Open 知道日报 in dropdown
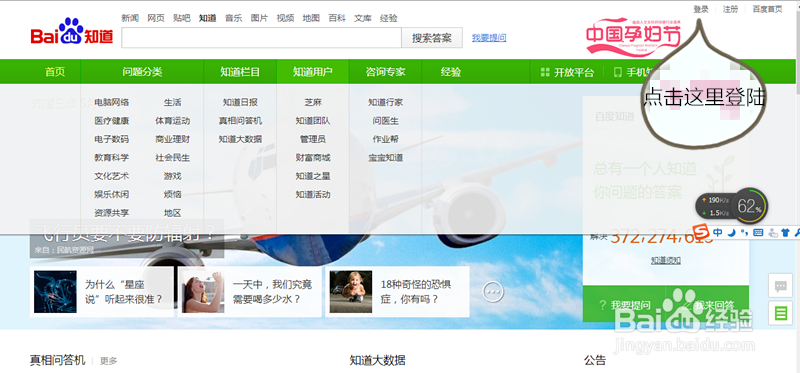The width and height of the screenshot is (800, 373). click(240, 103)
